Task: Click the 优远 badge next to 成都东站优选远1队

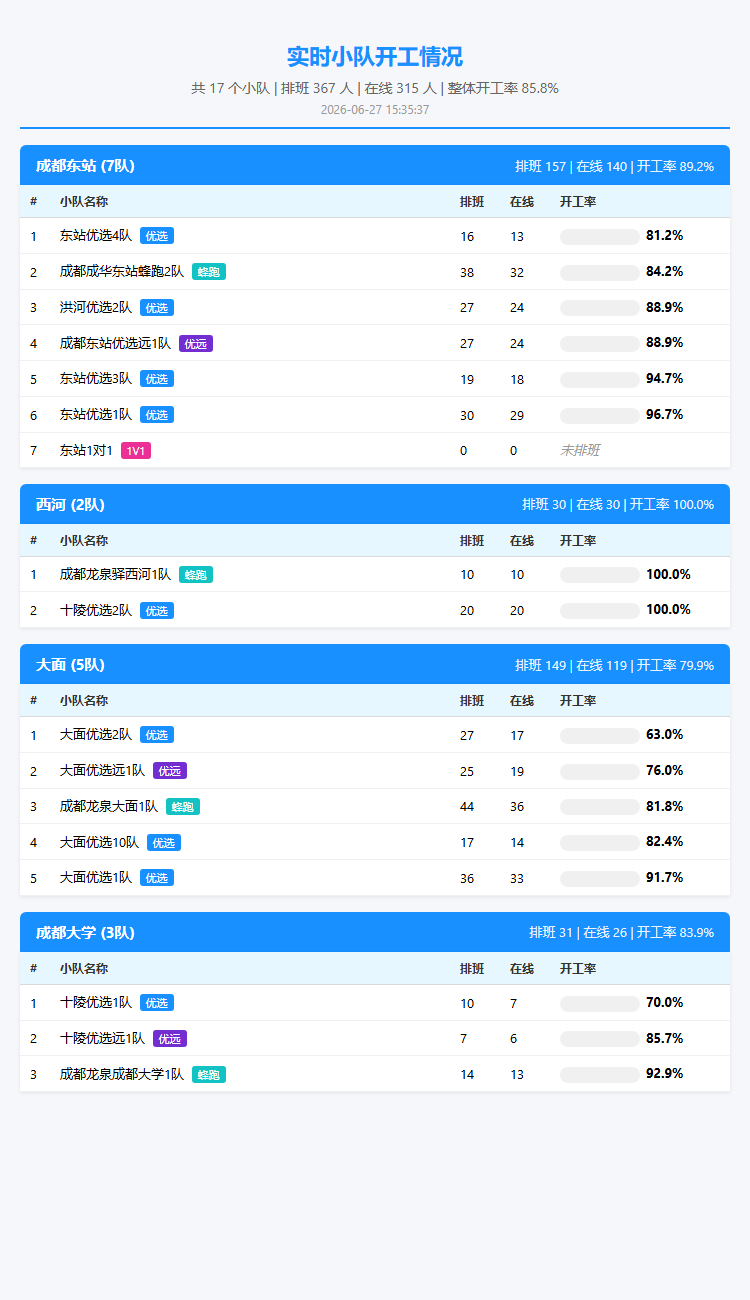Action: tap(196, 343)
